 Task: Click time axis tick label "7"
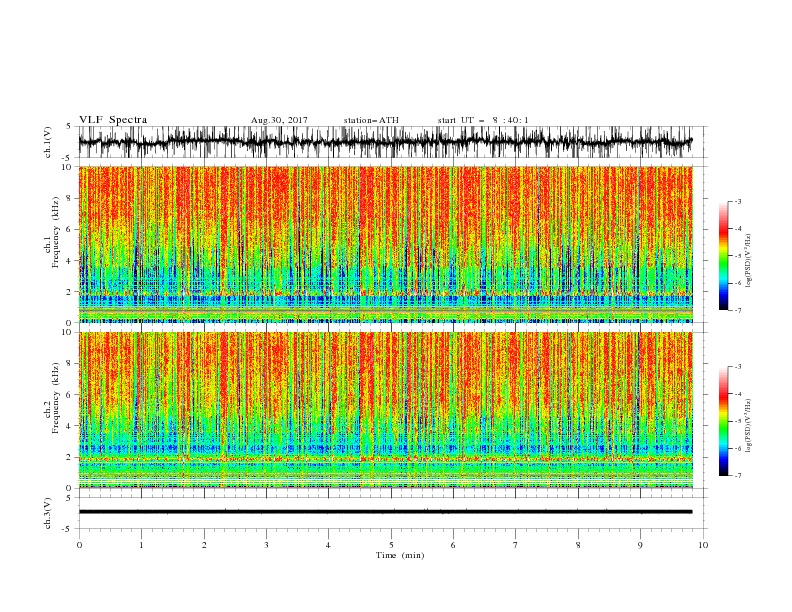click(516, 545)
